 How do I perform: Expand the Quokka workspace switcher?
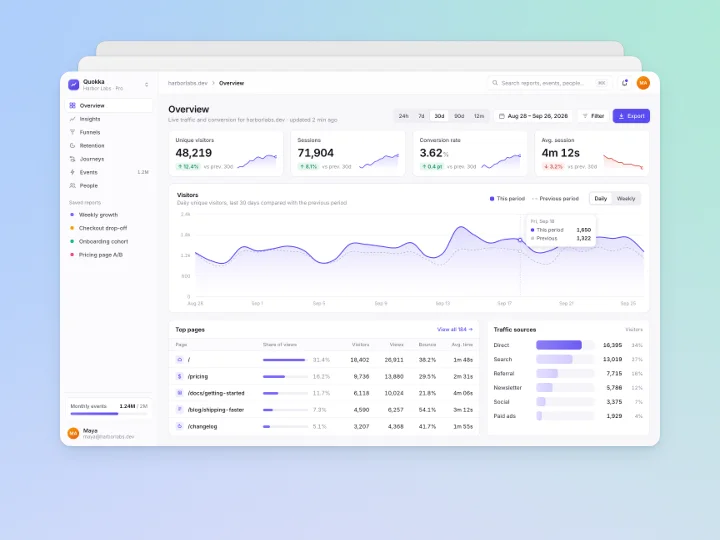146,84
